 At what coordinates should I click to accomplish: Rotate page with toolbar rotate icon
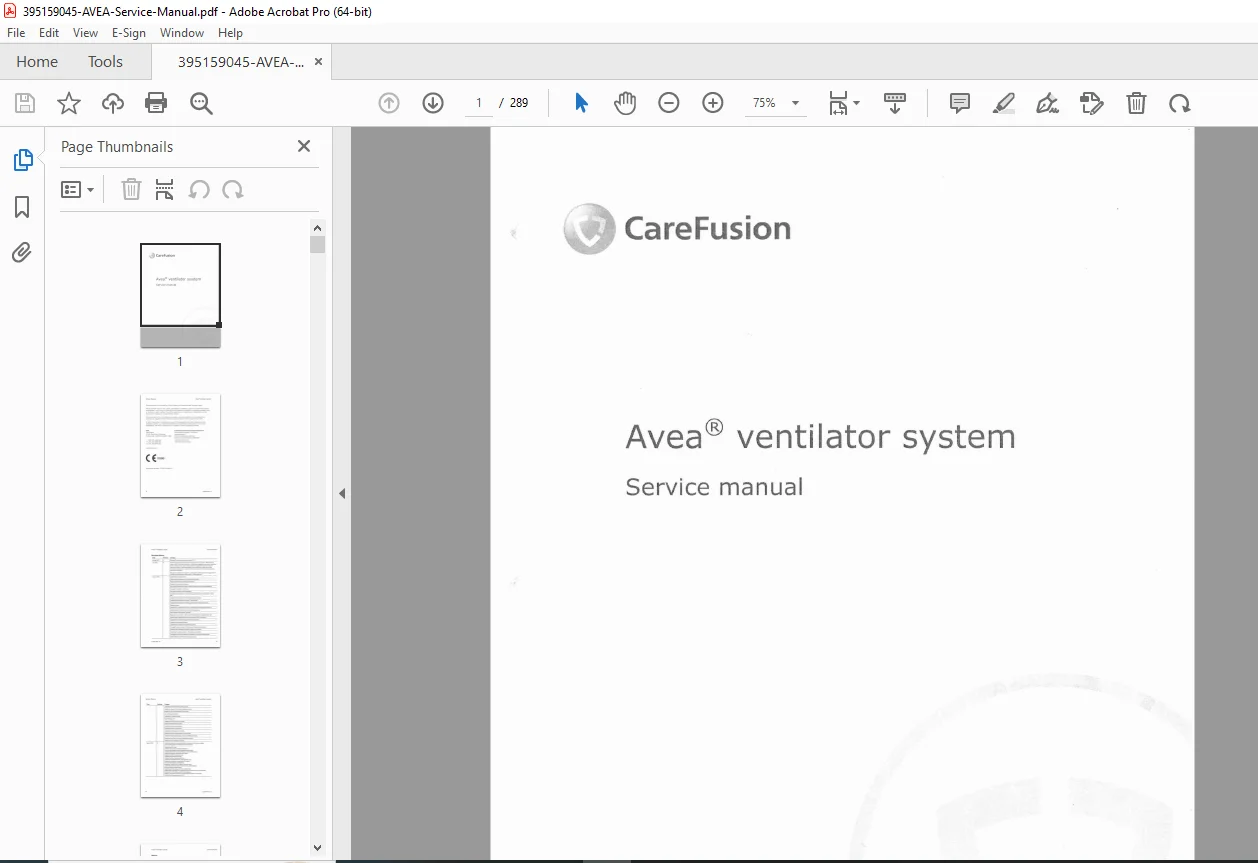pyautogui.click(x=1180, y=103)
